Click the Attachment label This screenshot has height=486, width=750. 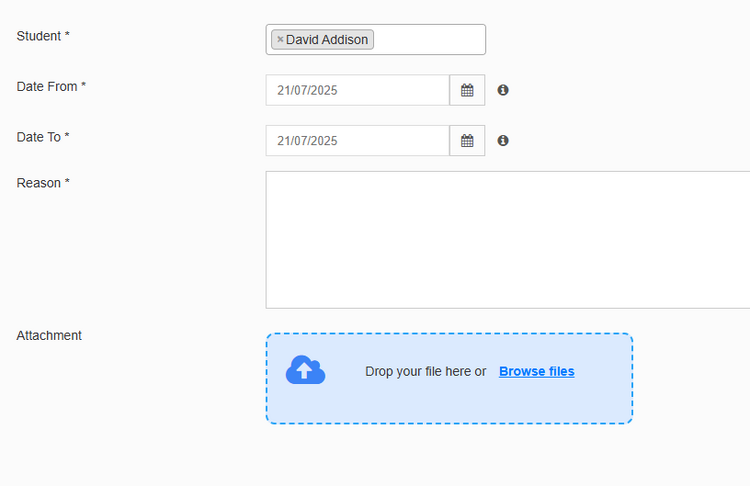coord(49,336)
